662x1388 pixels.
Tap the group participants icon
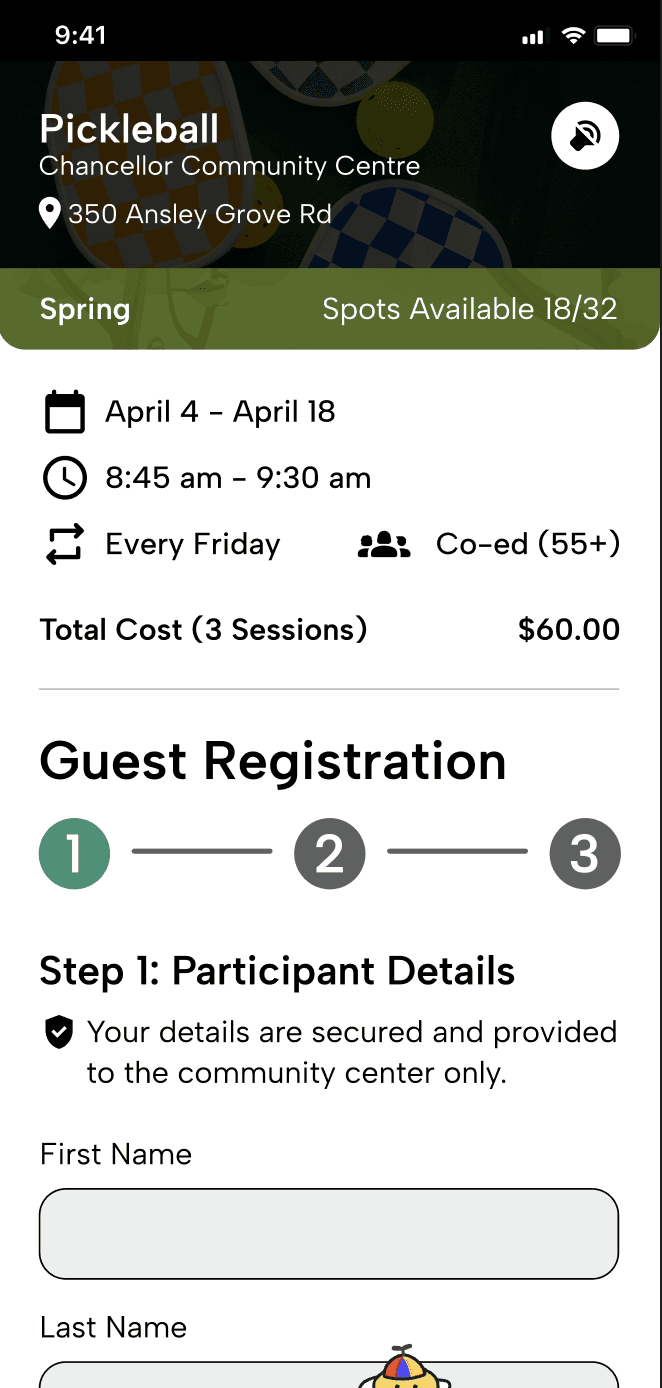pyautogui.click(x=384, y=545)
